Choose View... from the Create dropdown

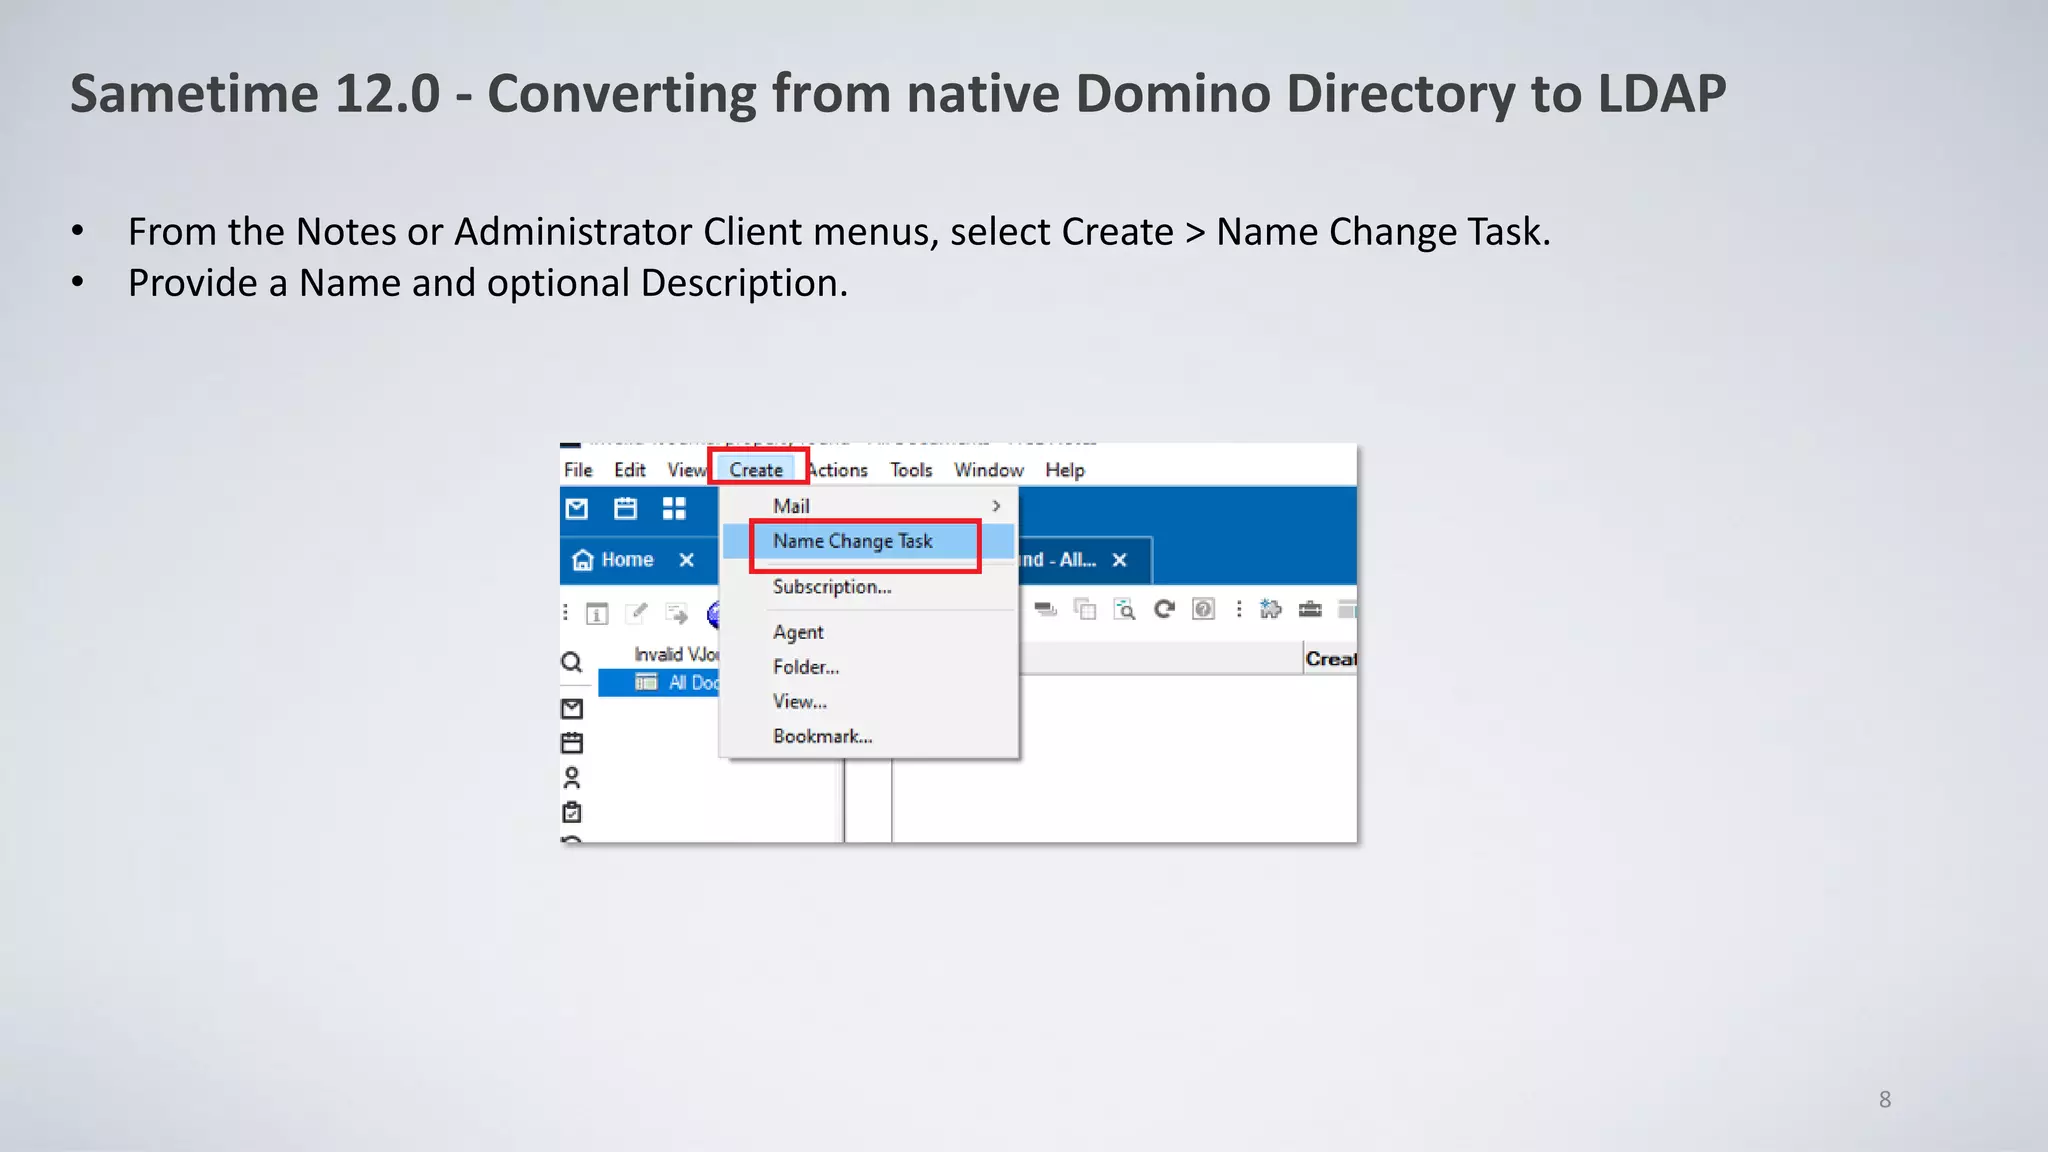pyautogui.click(x=869, y=702)
